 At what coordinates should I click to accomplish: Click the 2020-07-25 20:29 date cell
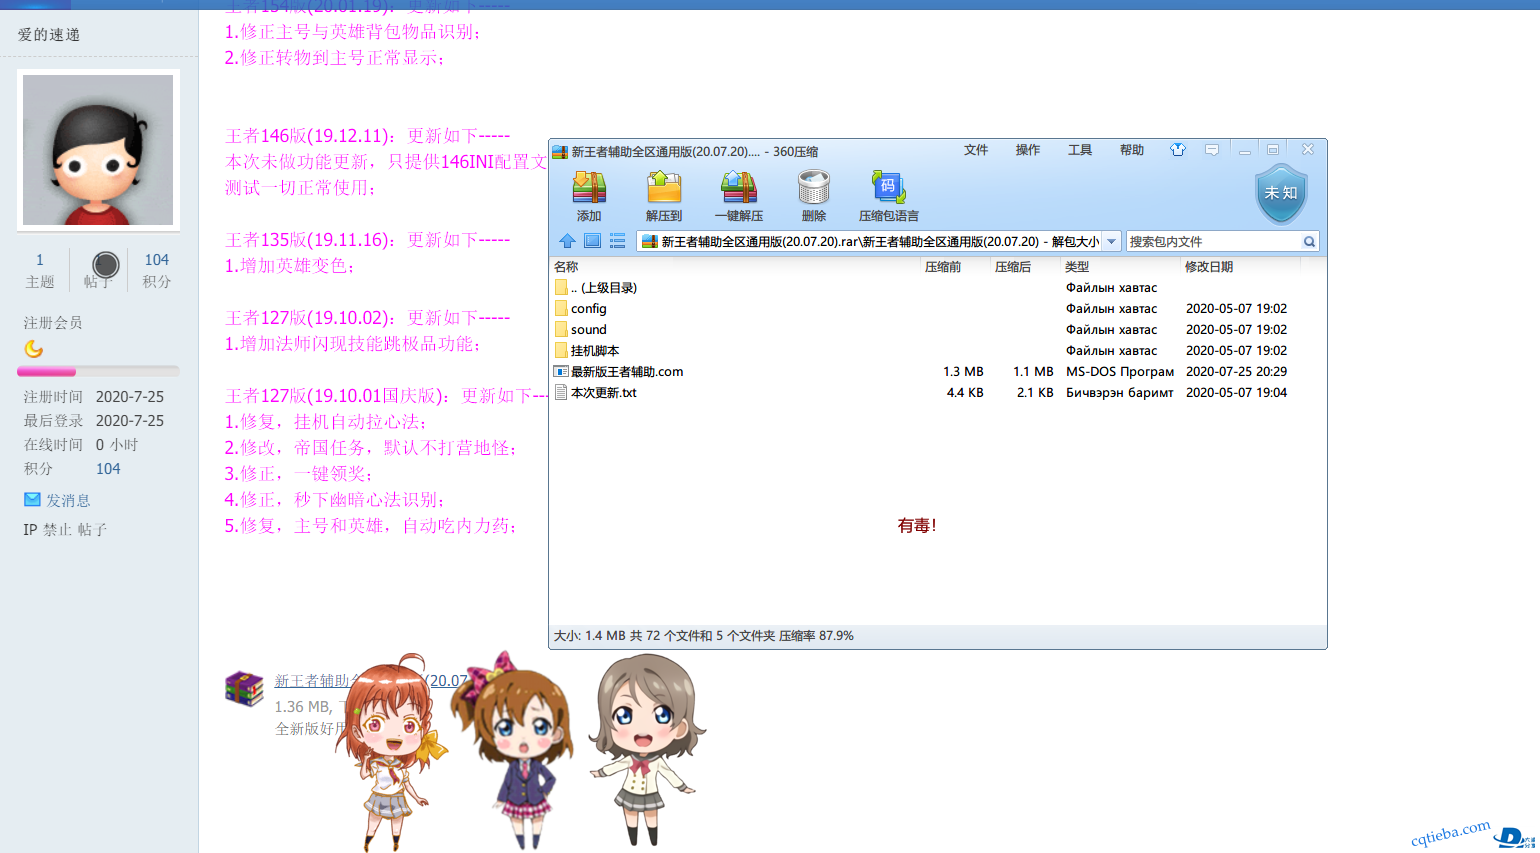pyautogui.click(x=1236, y=371)
